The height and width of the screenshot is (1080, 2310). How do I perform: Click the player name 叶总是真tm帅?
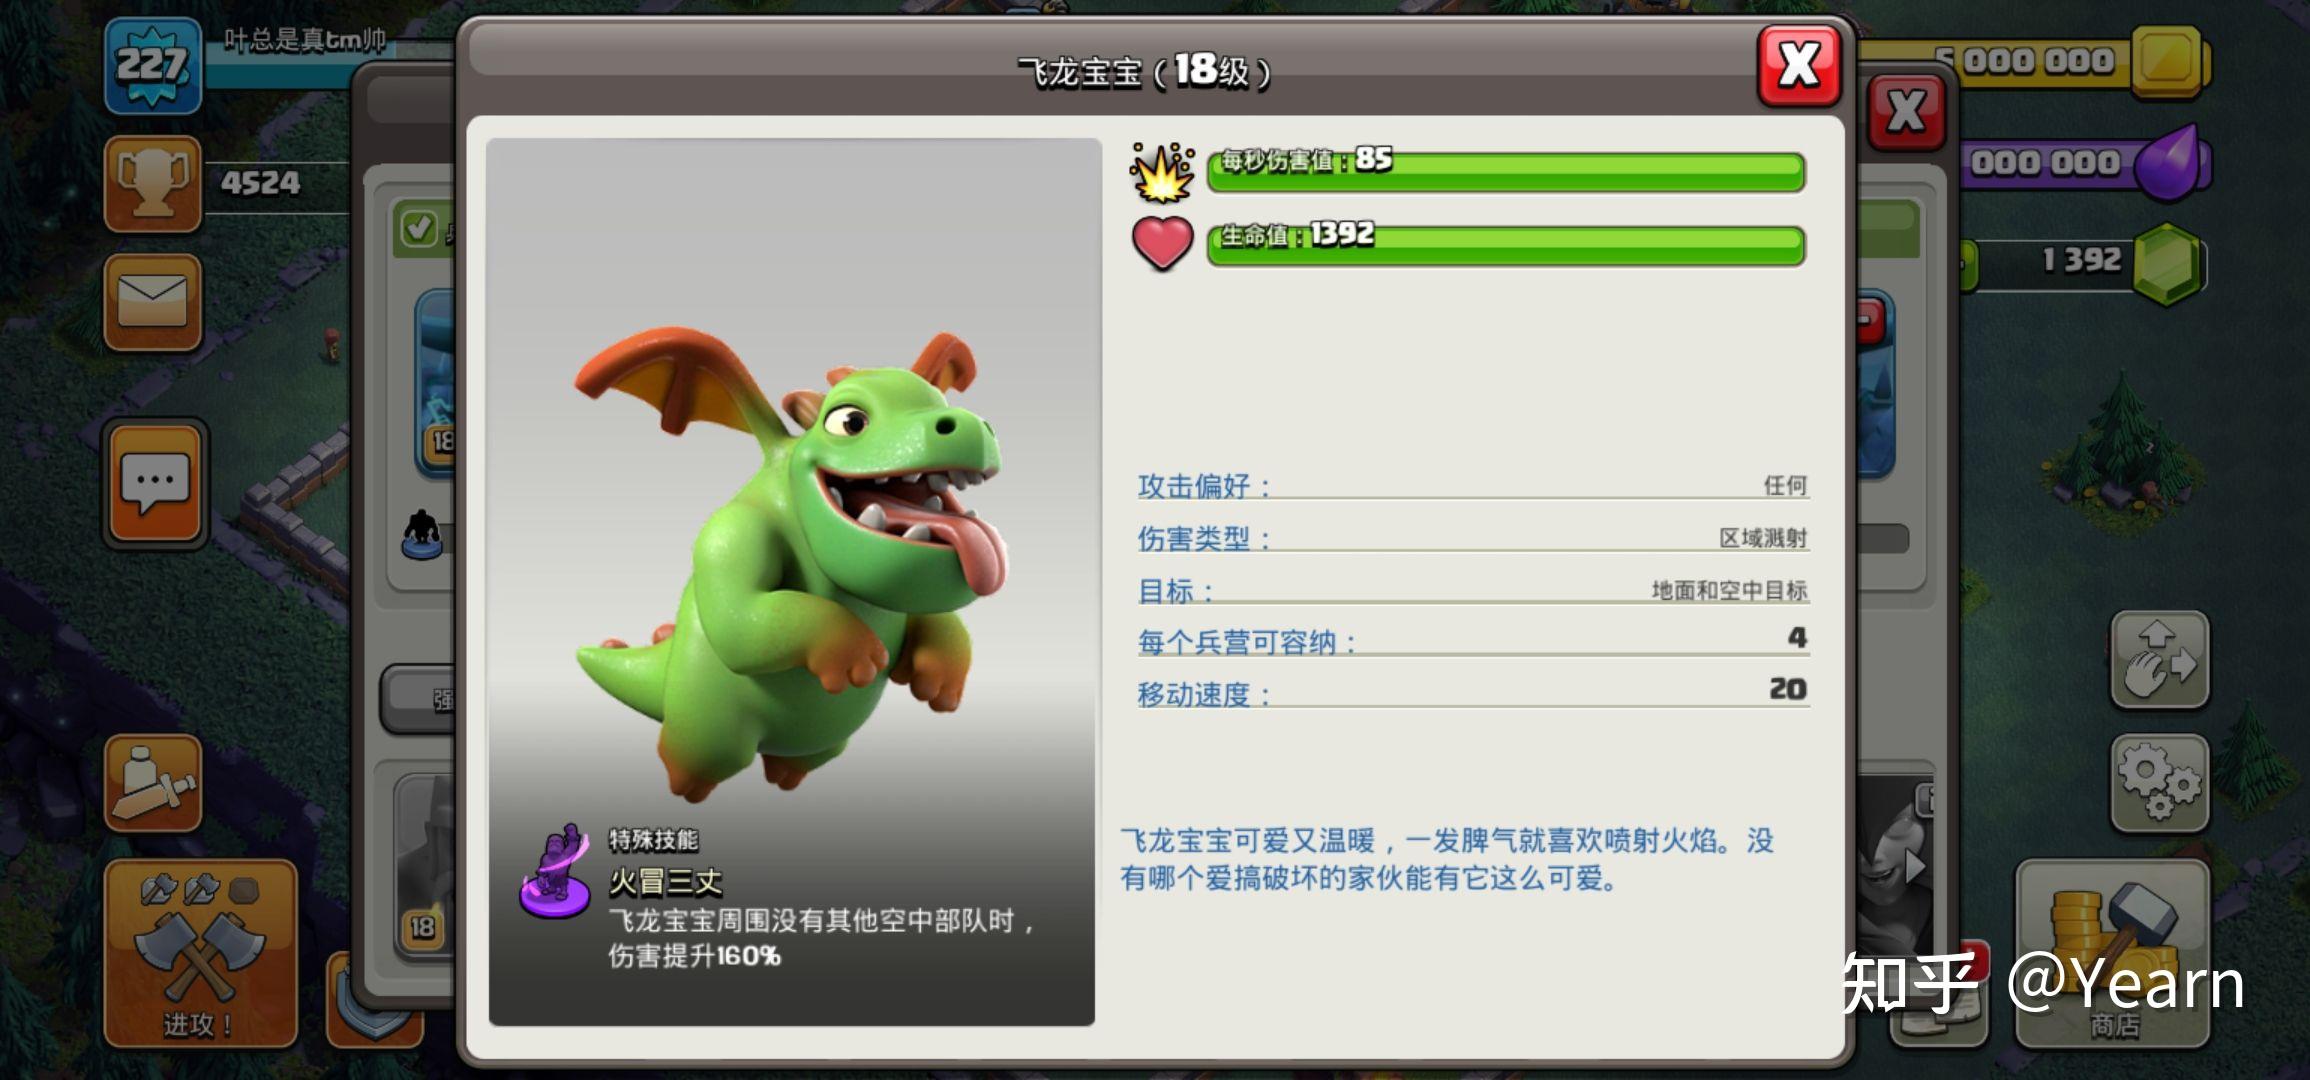click(x=305, y=40)
